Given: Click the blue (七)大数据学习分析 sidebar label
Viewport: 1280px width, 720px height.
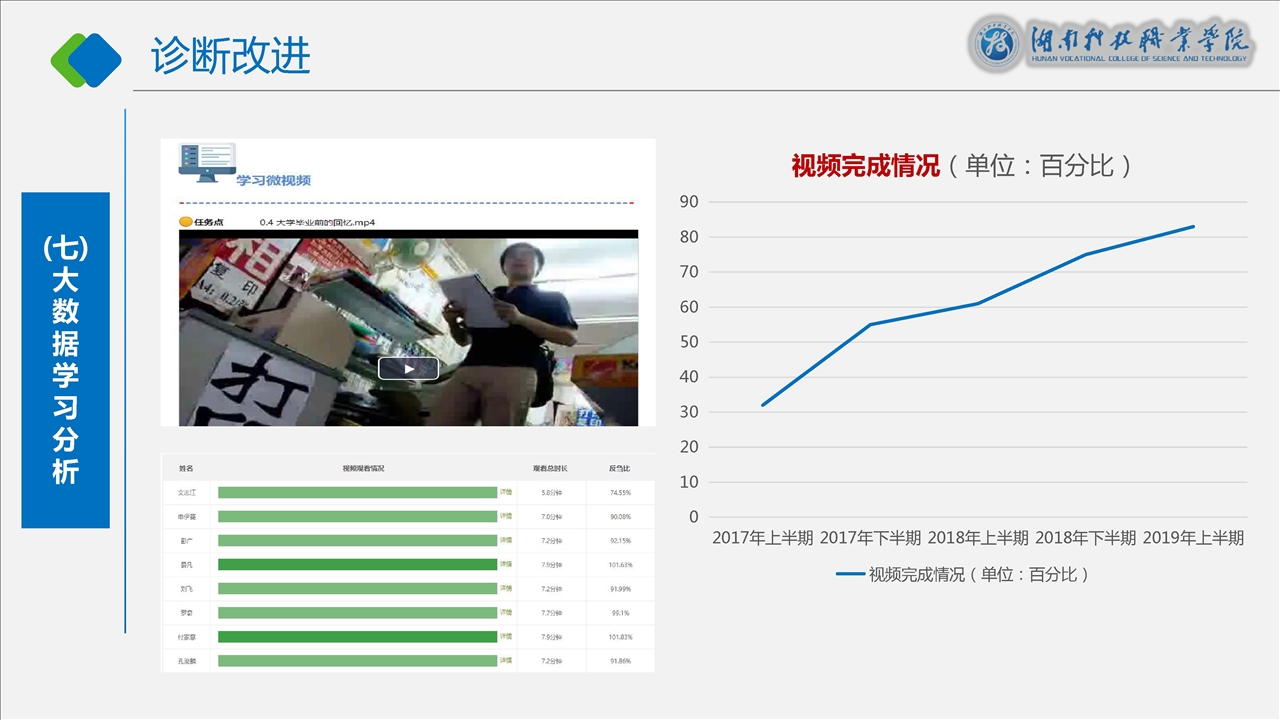Looking at the screenshot, I should [65, 360].
